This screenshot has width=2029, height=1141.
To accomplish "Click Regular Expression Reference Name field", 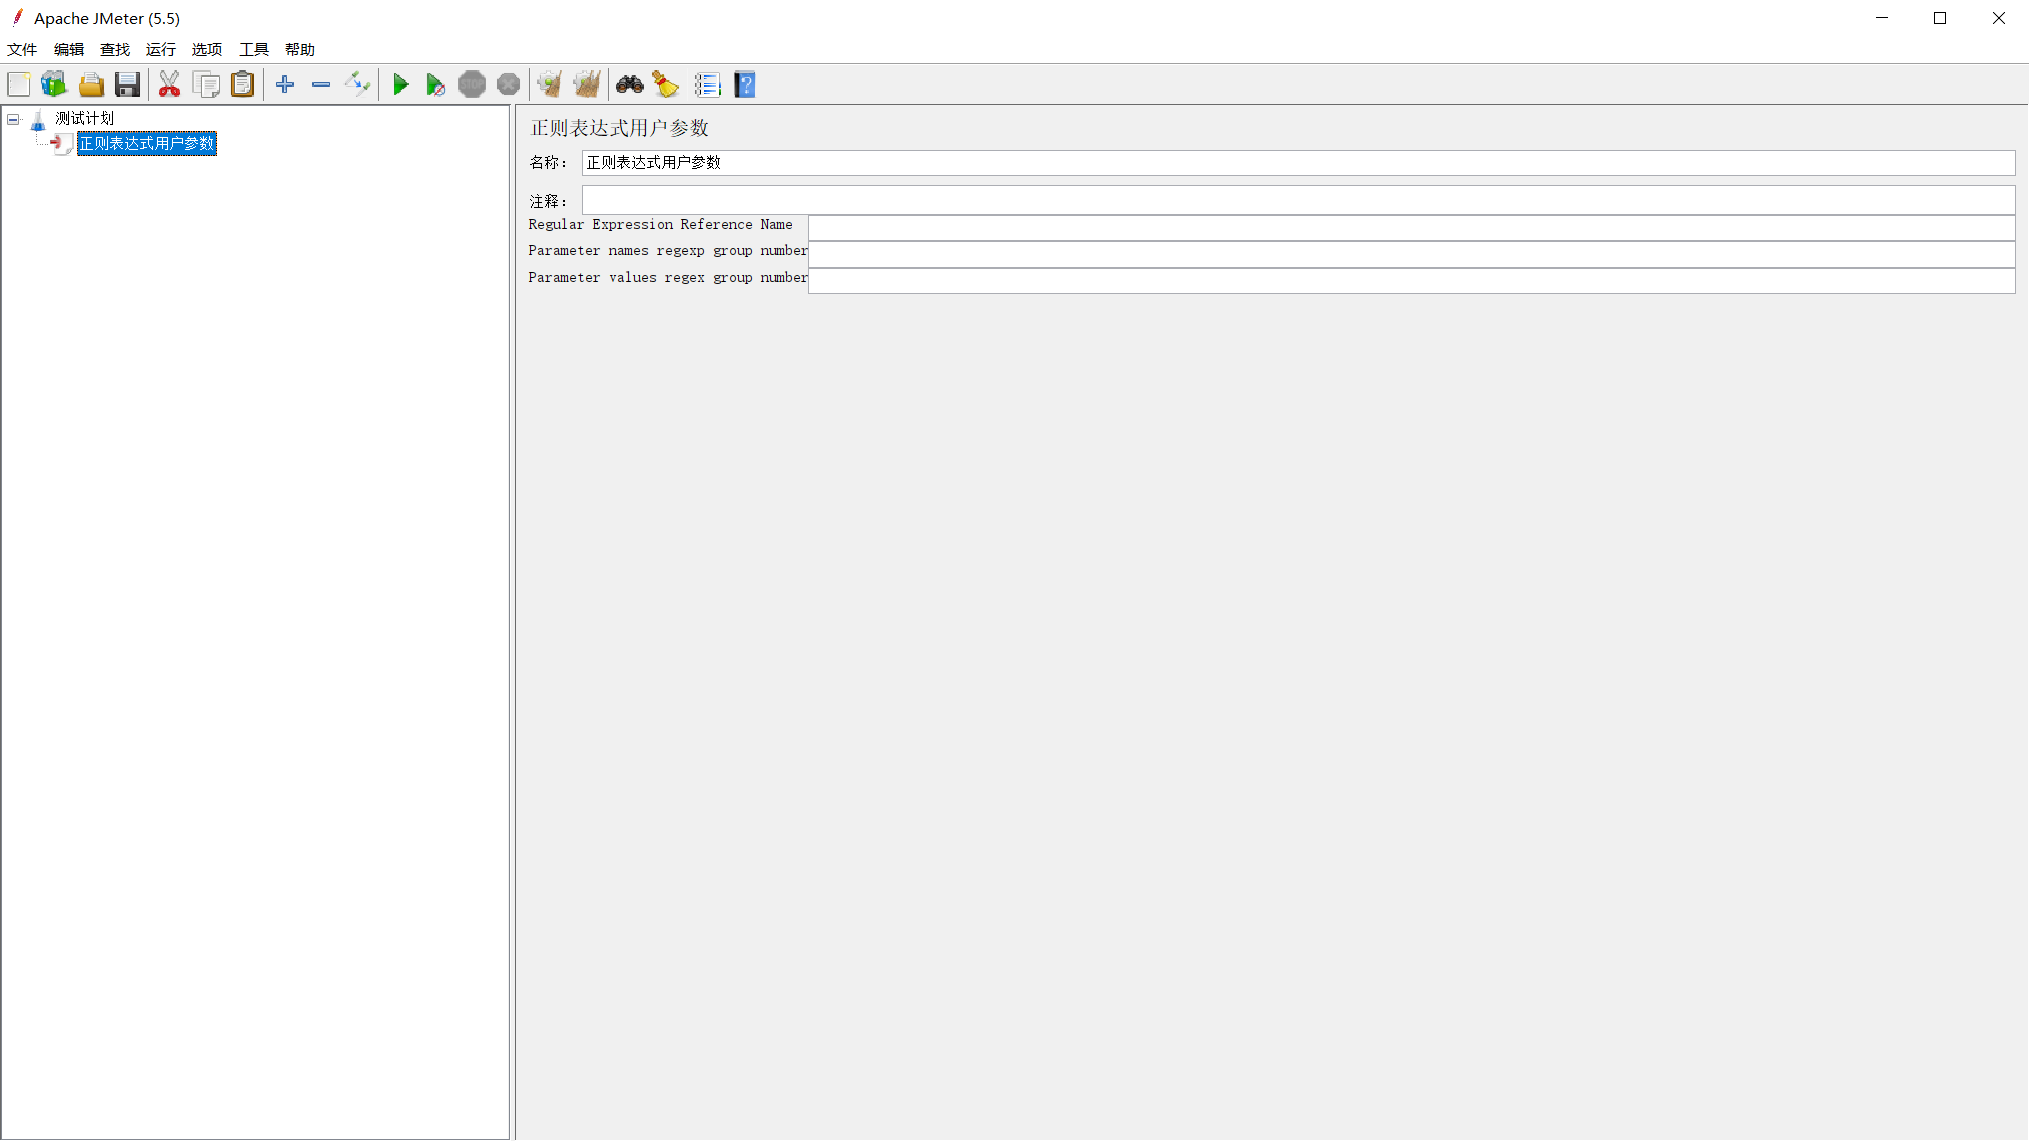I will [1411, 228].
